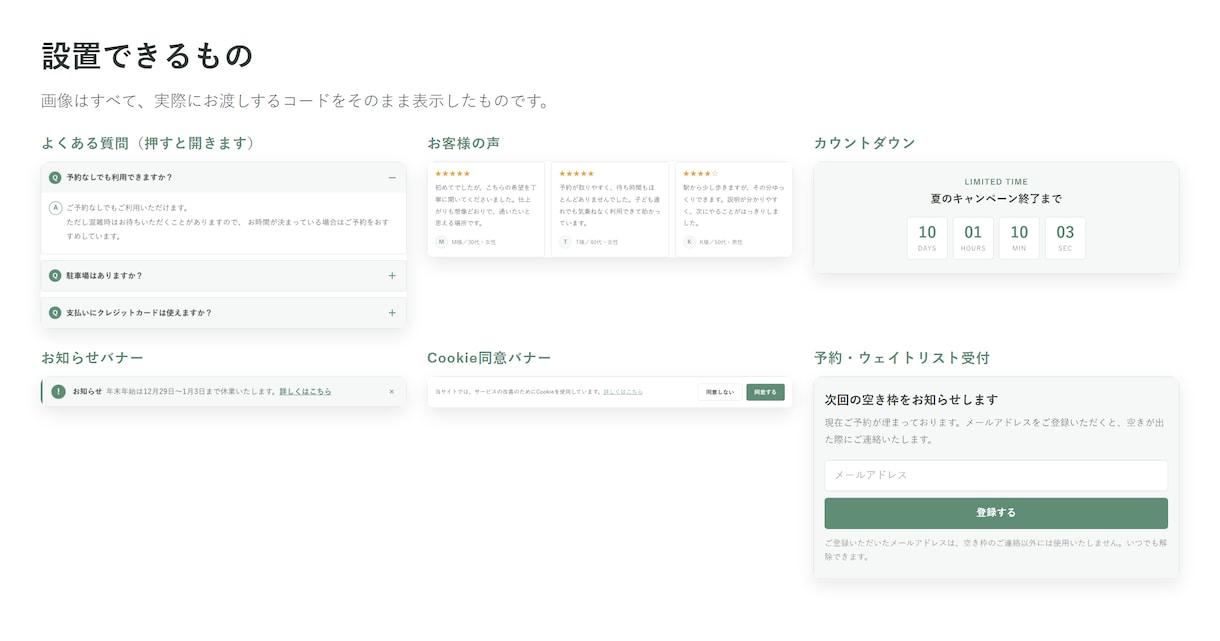
Task: Click the LIMITED TIME label
Action: click(996, 182)
